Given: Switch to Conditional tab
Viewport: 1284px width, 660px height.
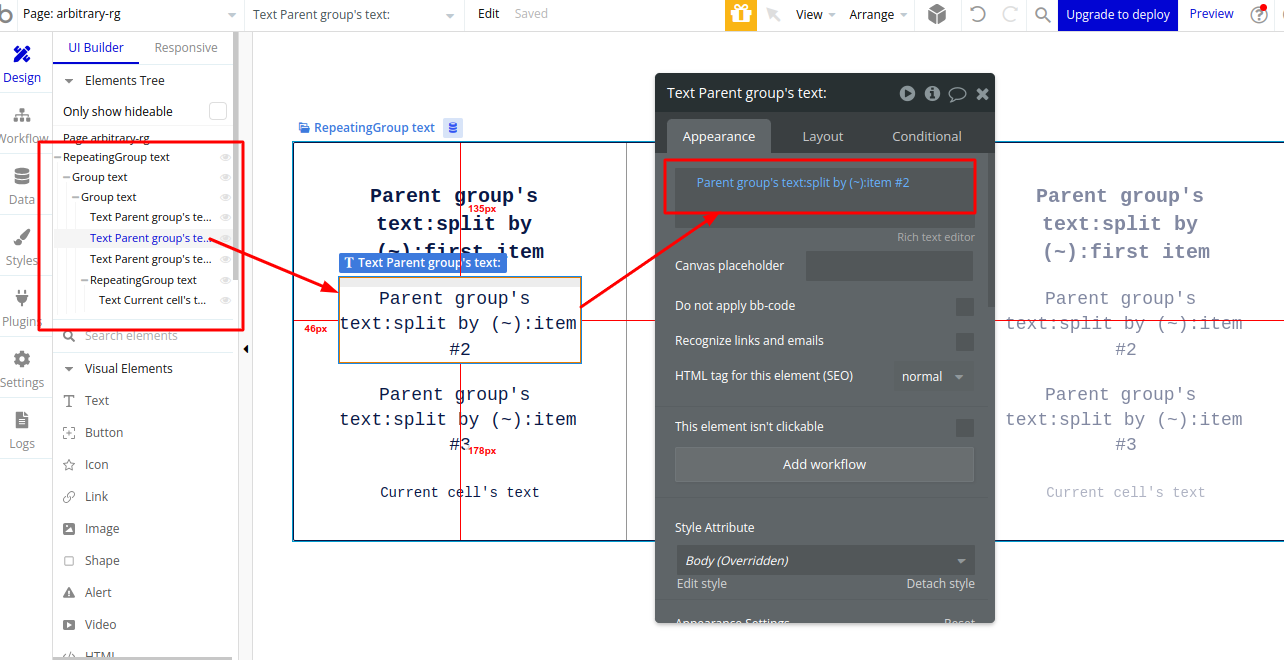Looking at the screenshot, I should coord(927,136).
